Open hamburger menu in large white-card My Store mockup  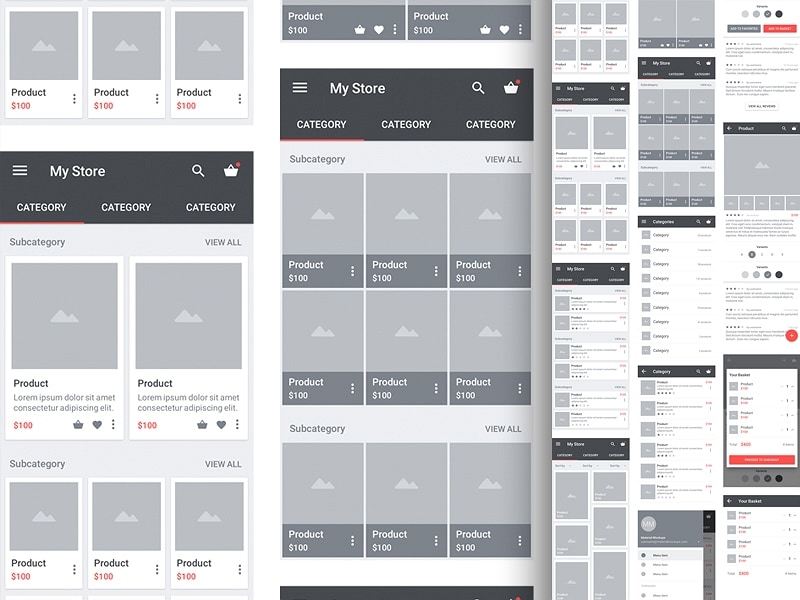tap(20, 170)
